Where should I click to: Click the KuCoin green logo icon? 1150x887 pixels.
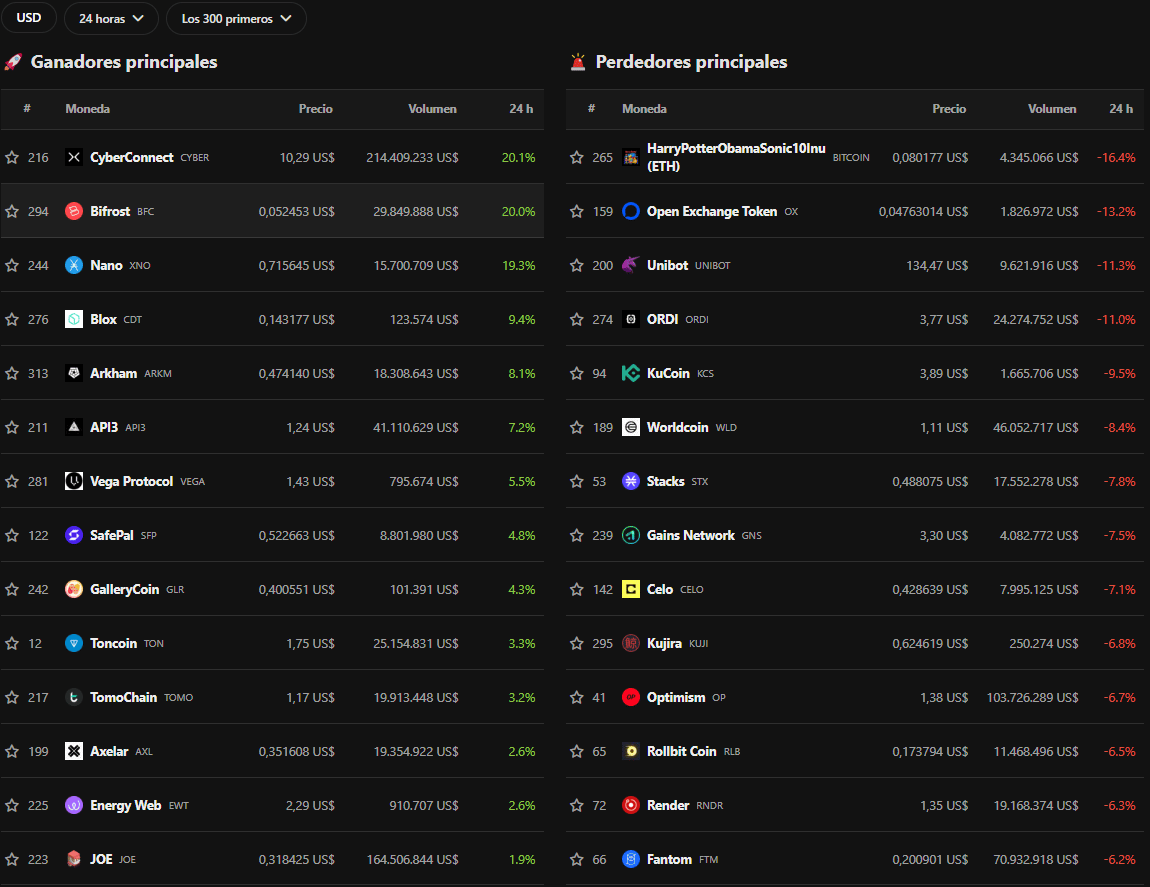tap(631, 373)
